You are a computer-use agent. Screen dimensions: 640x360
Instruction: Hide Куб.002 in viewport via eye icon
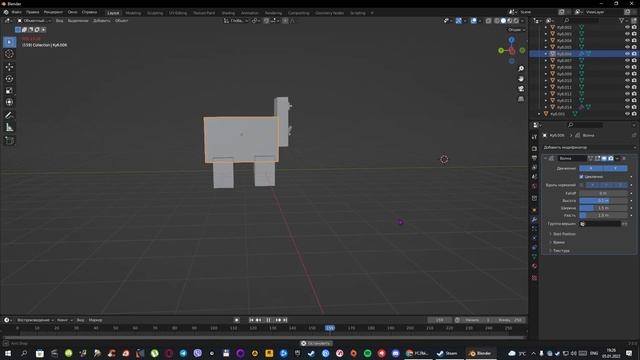(x=627, y=27)
